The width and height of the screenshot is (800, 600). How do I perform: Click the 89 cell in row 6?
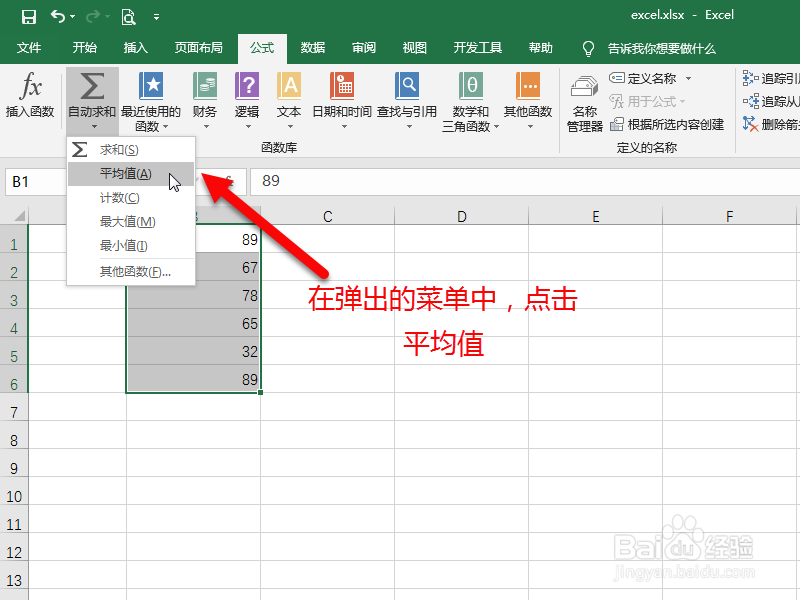tap(194, 379)
